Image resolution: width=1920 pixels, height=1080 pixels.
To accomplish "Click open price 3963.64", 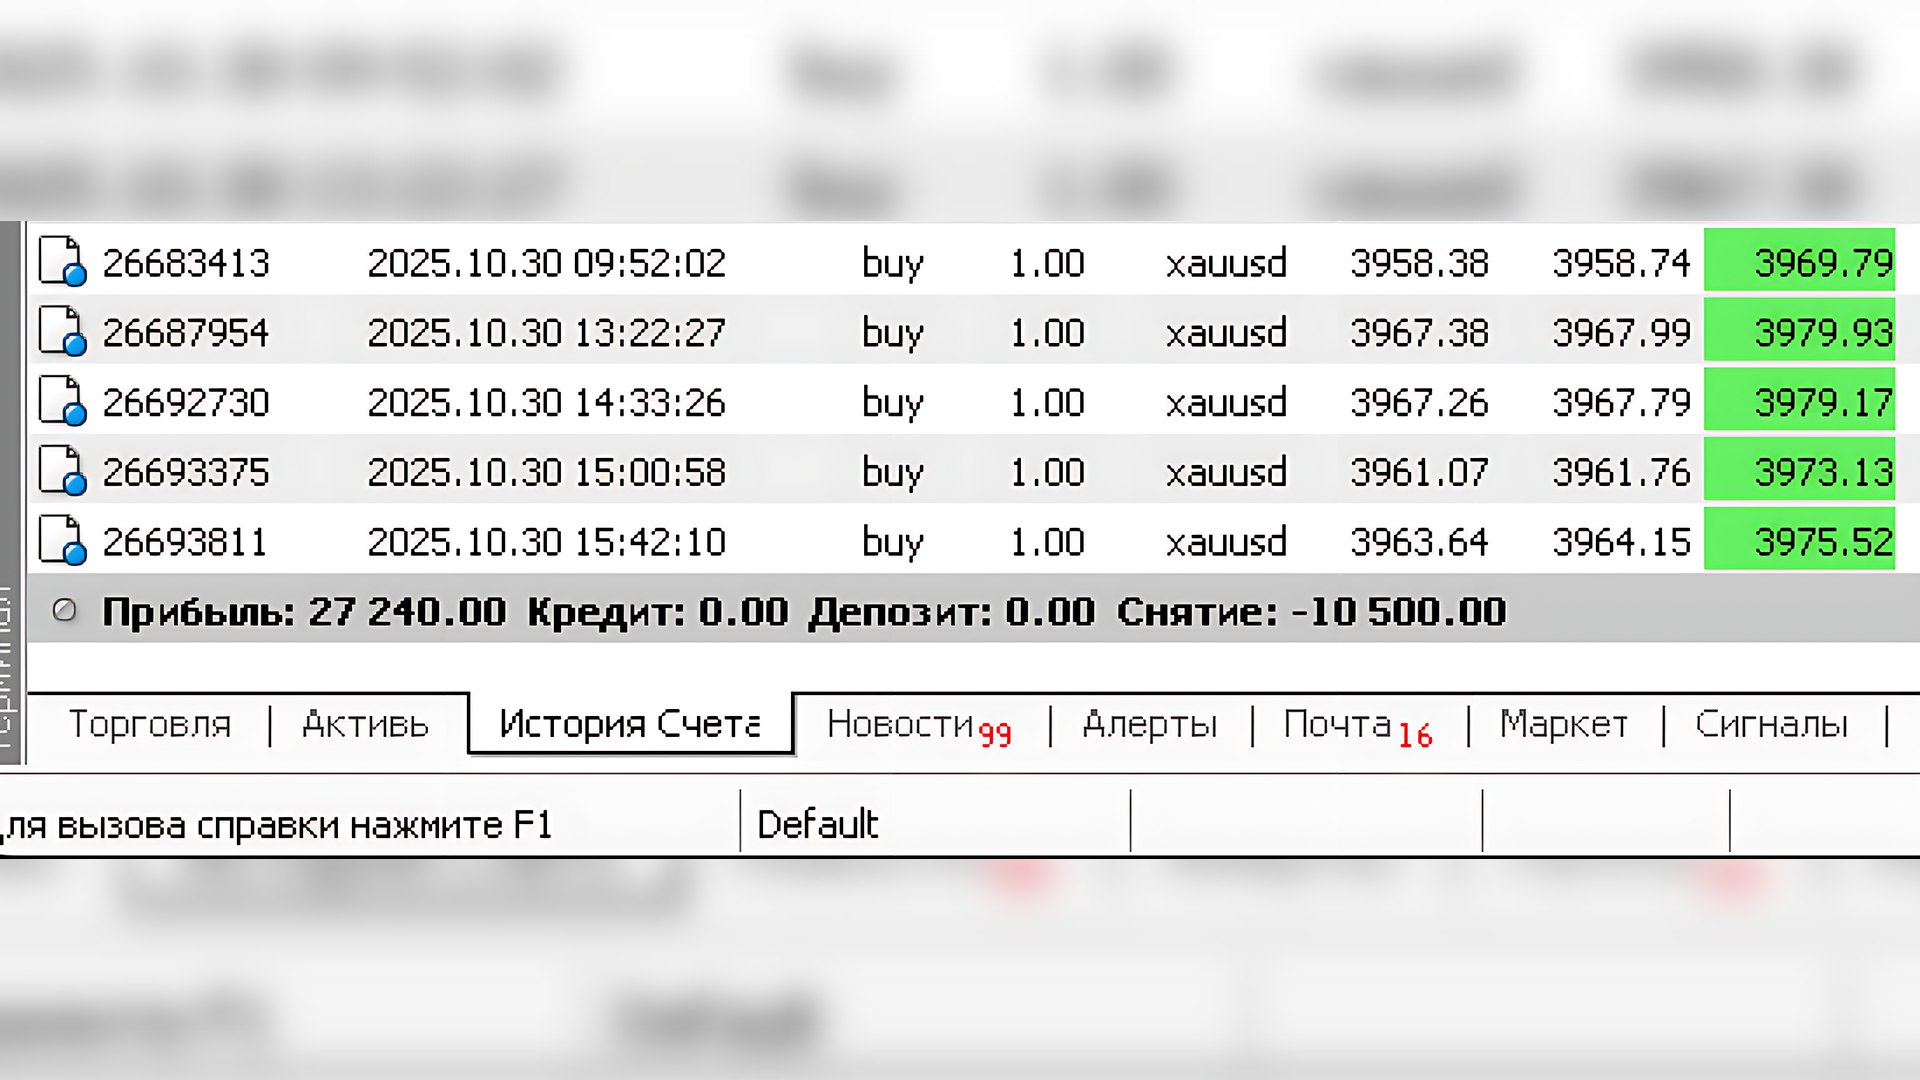I will (1420, 542).
